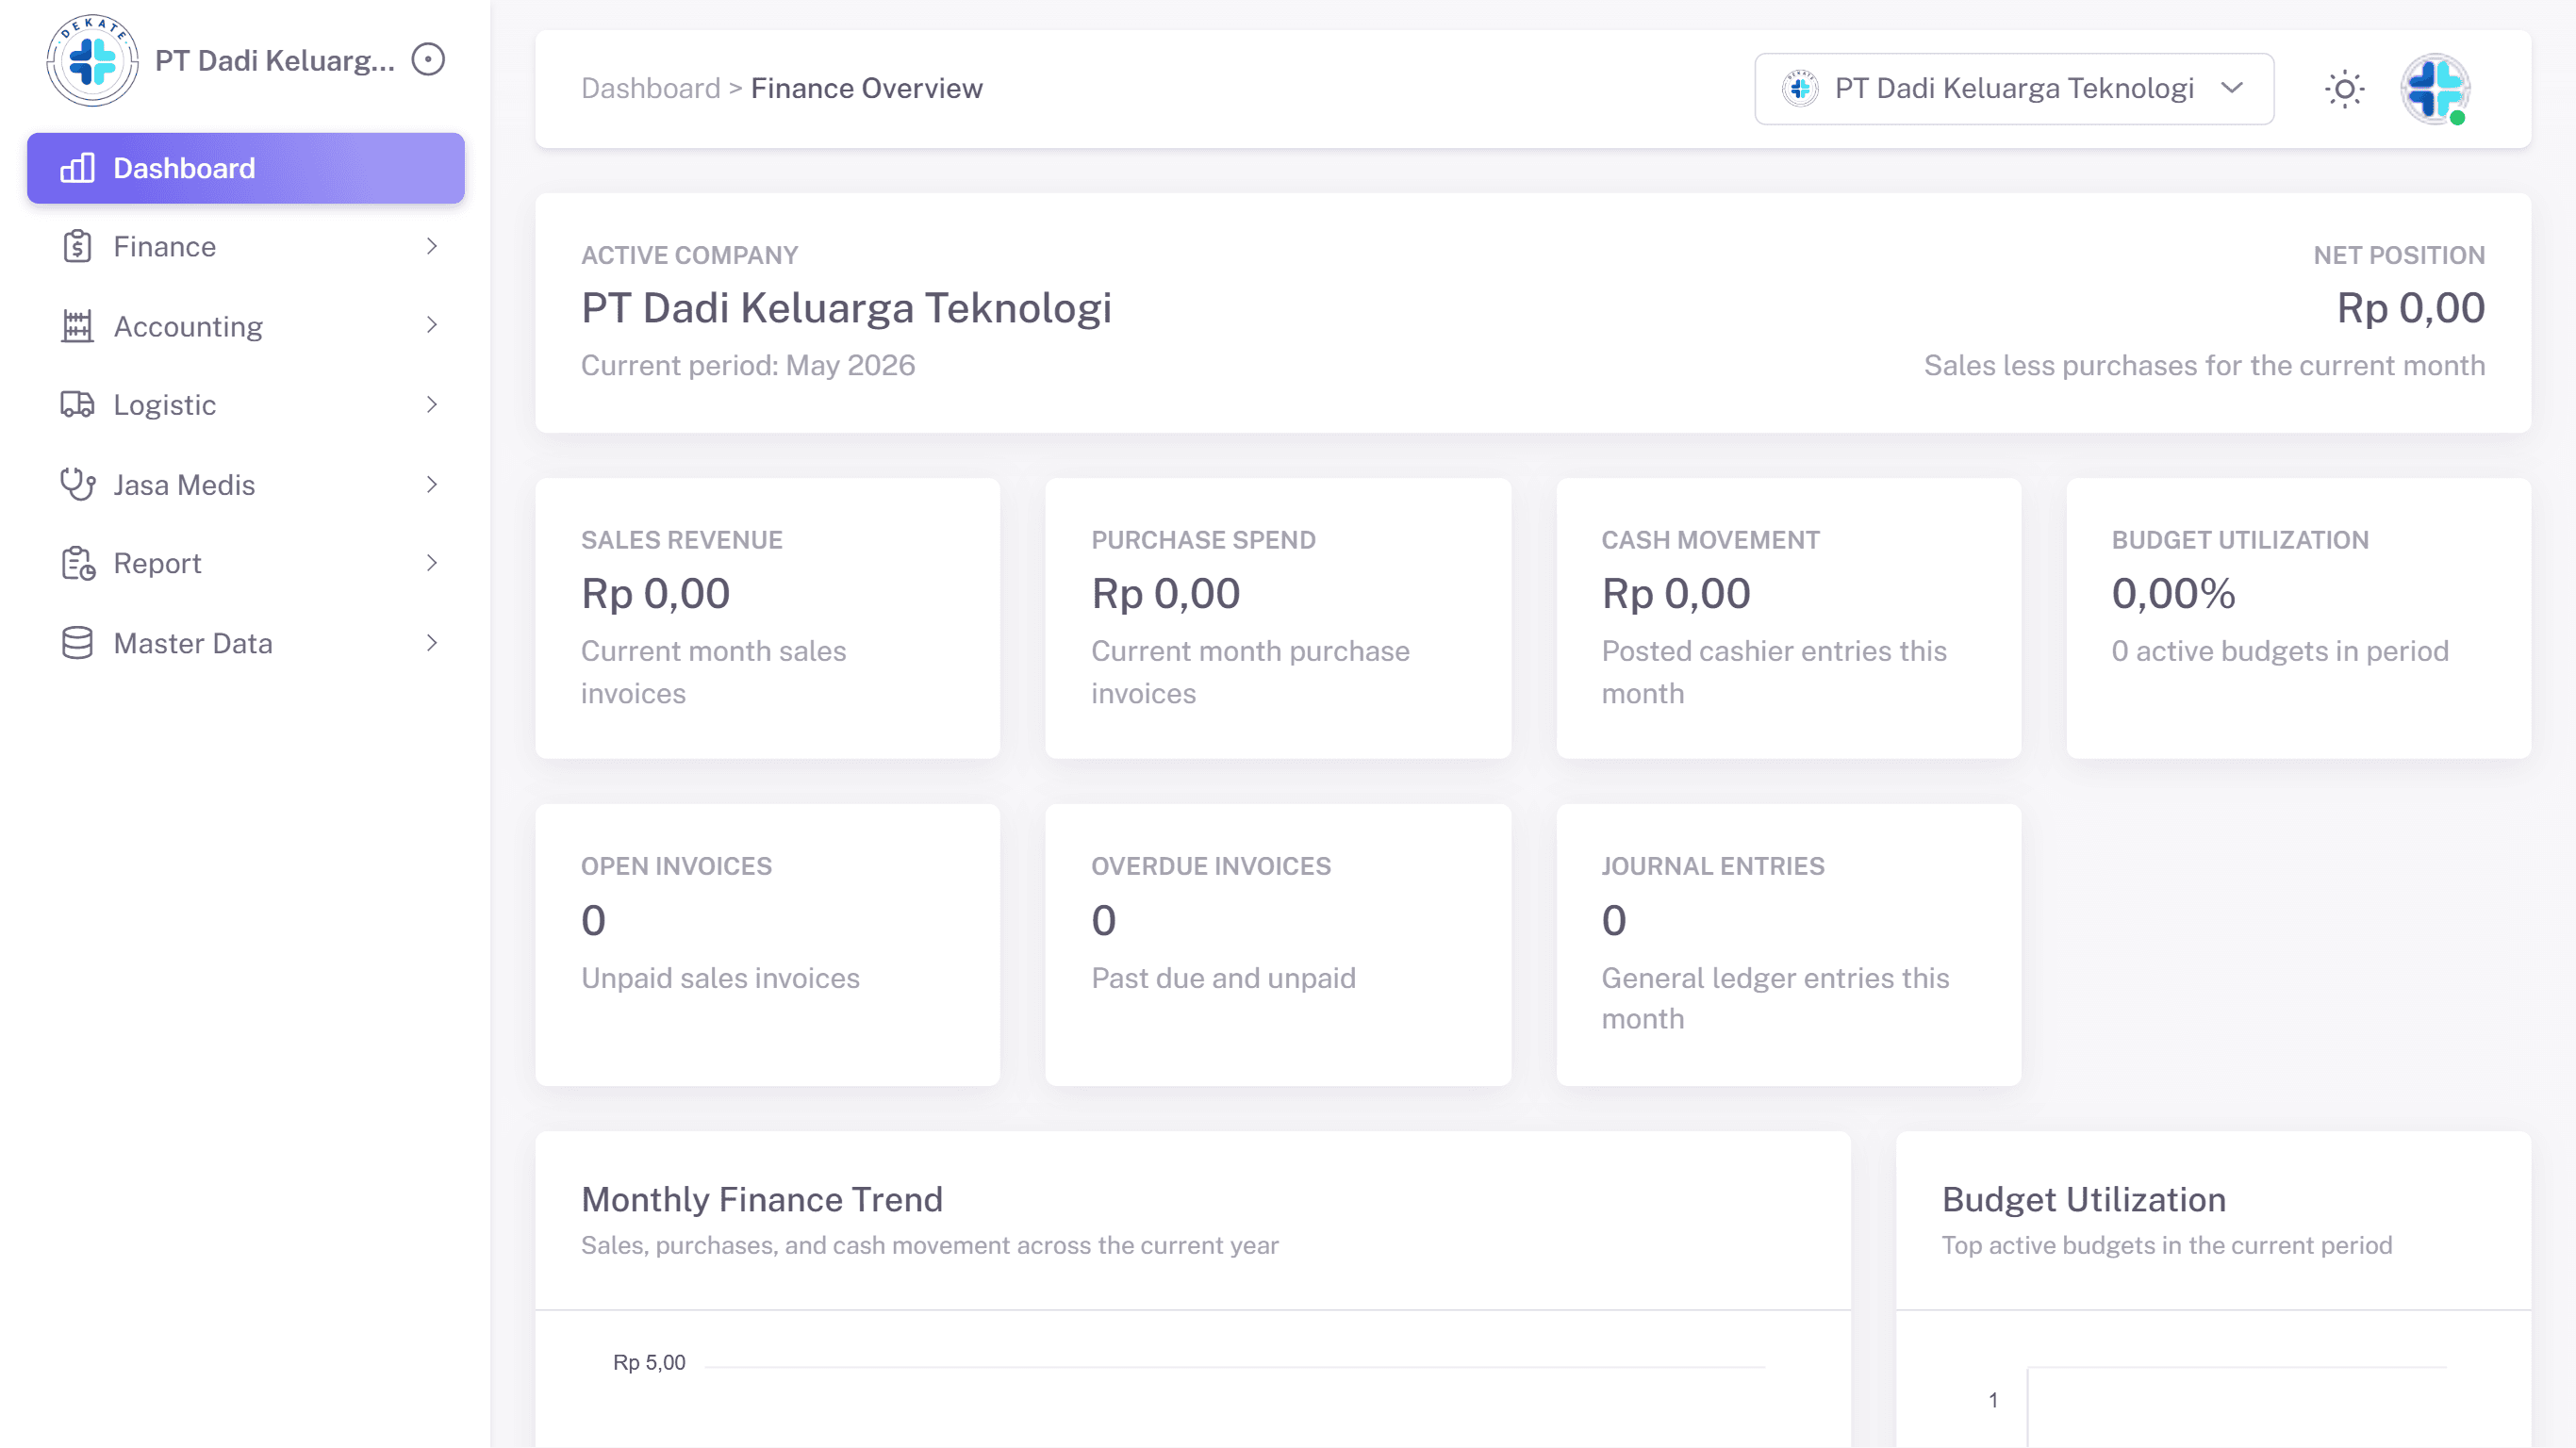This screenshot has height=1448, width=2576.
Task: Click the Finance clipboard dollar icon
Action: coord(77,247)
